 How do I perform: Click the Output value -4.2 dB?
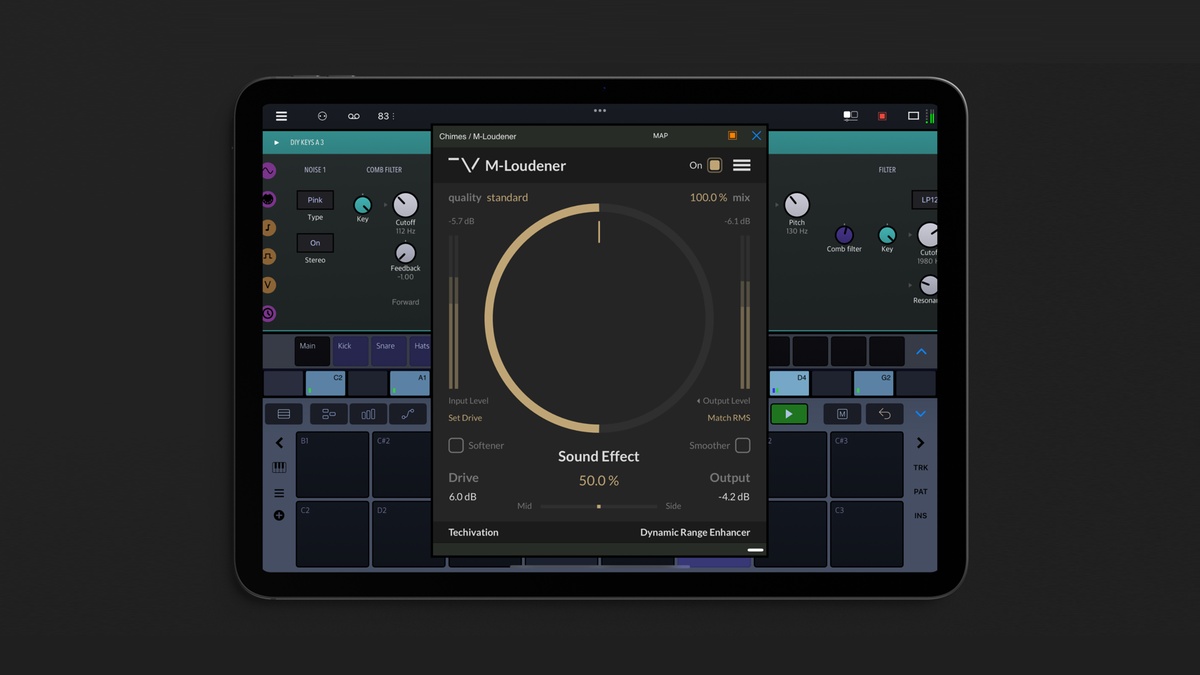733,497
